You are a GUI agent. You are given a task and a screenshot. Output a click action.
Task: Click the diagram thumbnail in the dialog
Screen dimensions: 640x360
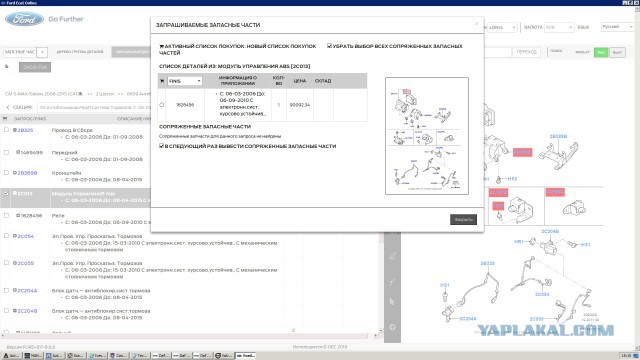[x=427, y=136]
